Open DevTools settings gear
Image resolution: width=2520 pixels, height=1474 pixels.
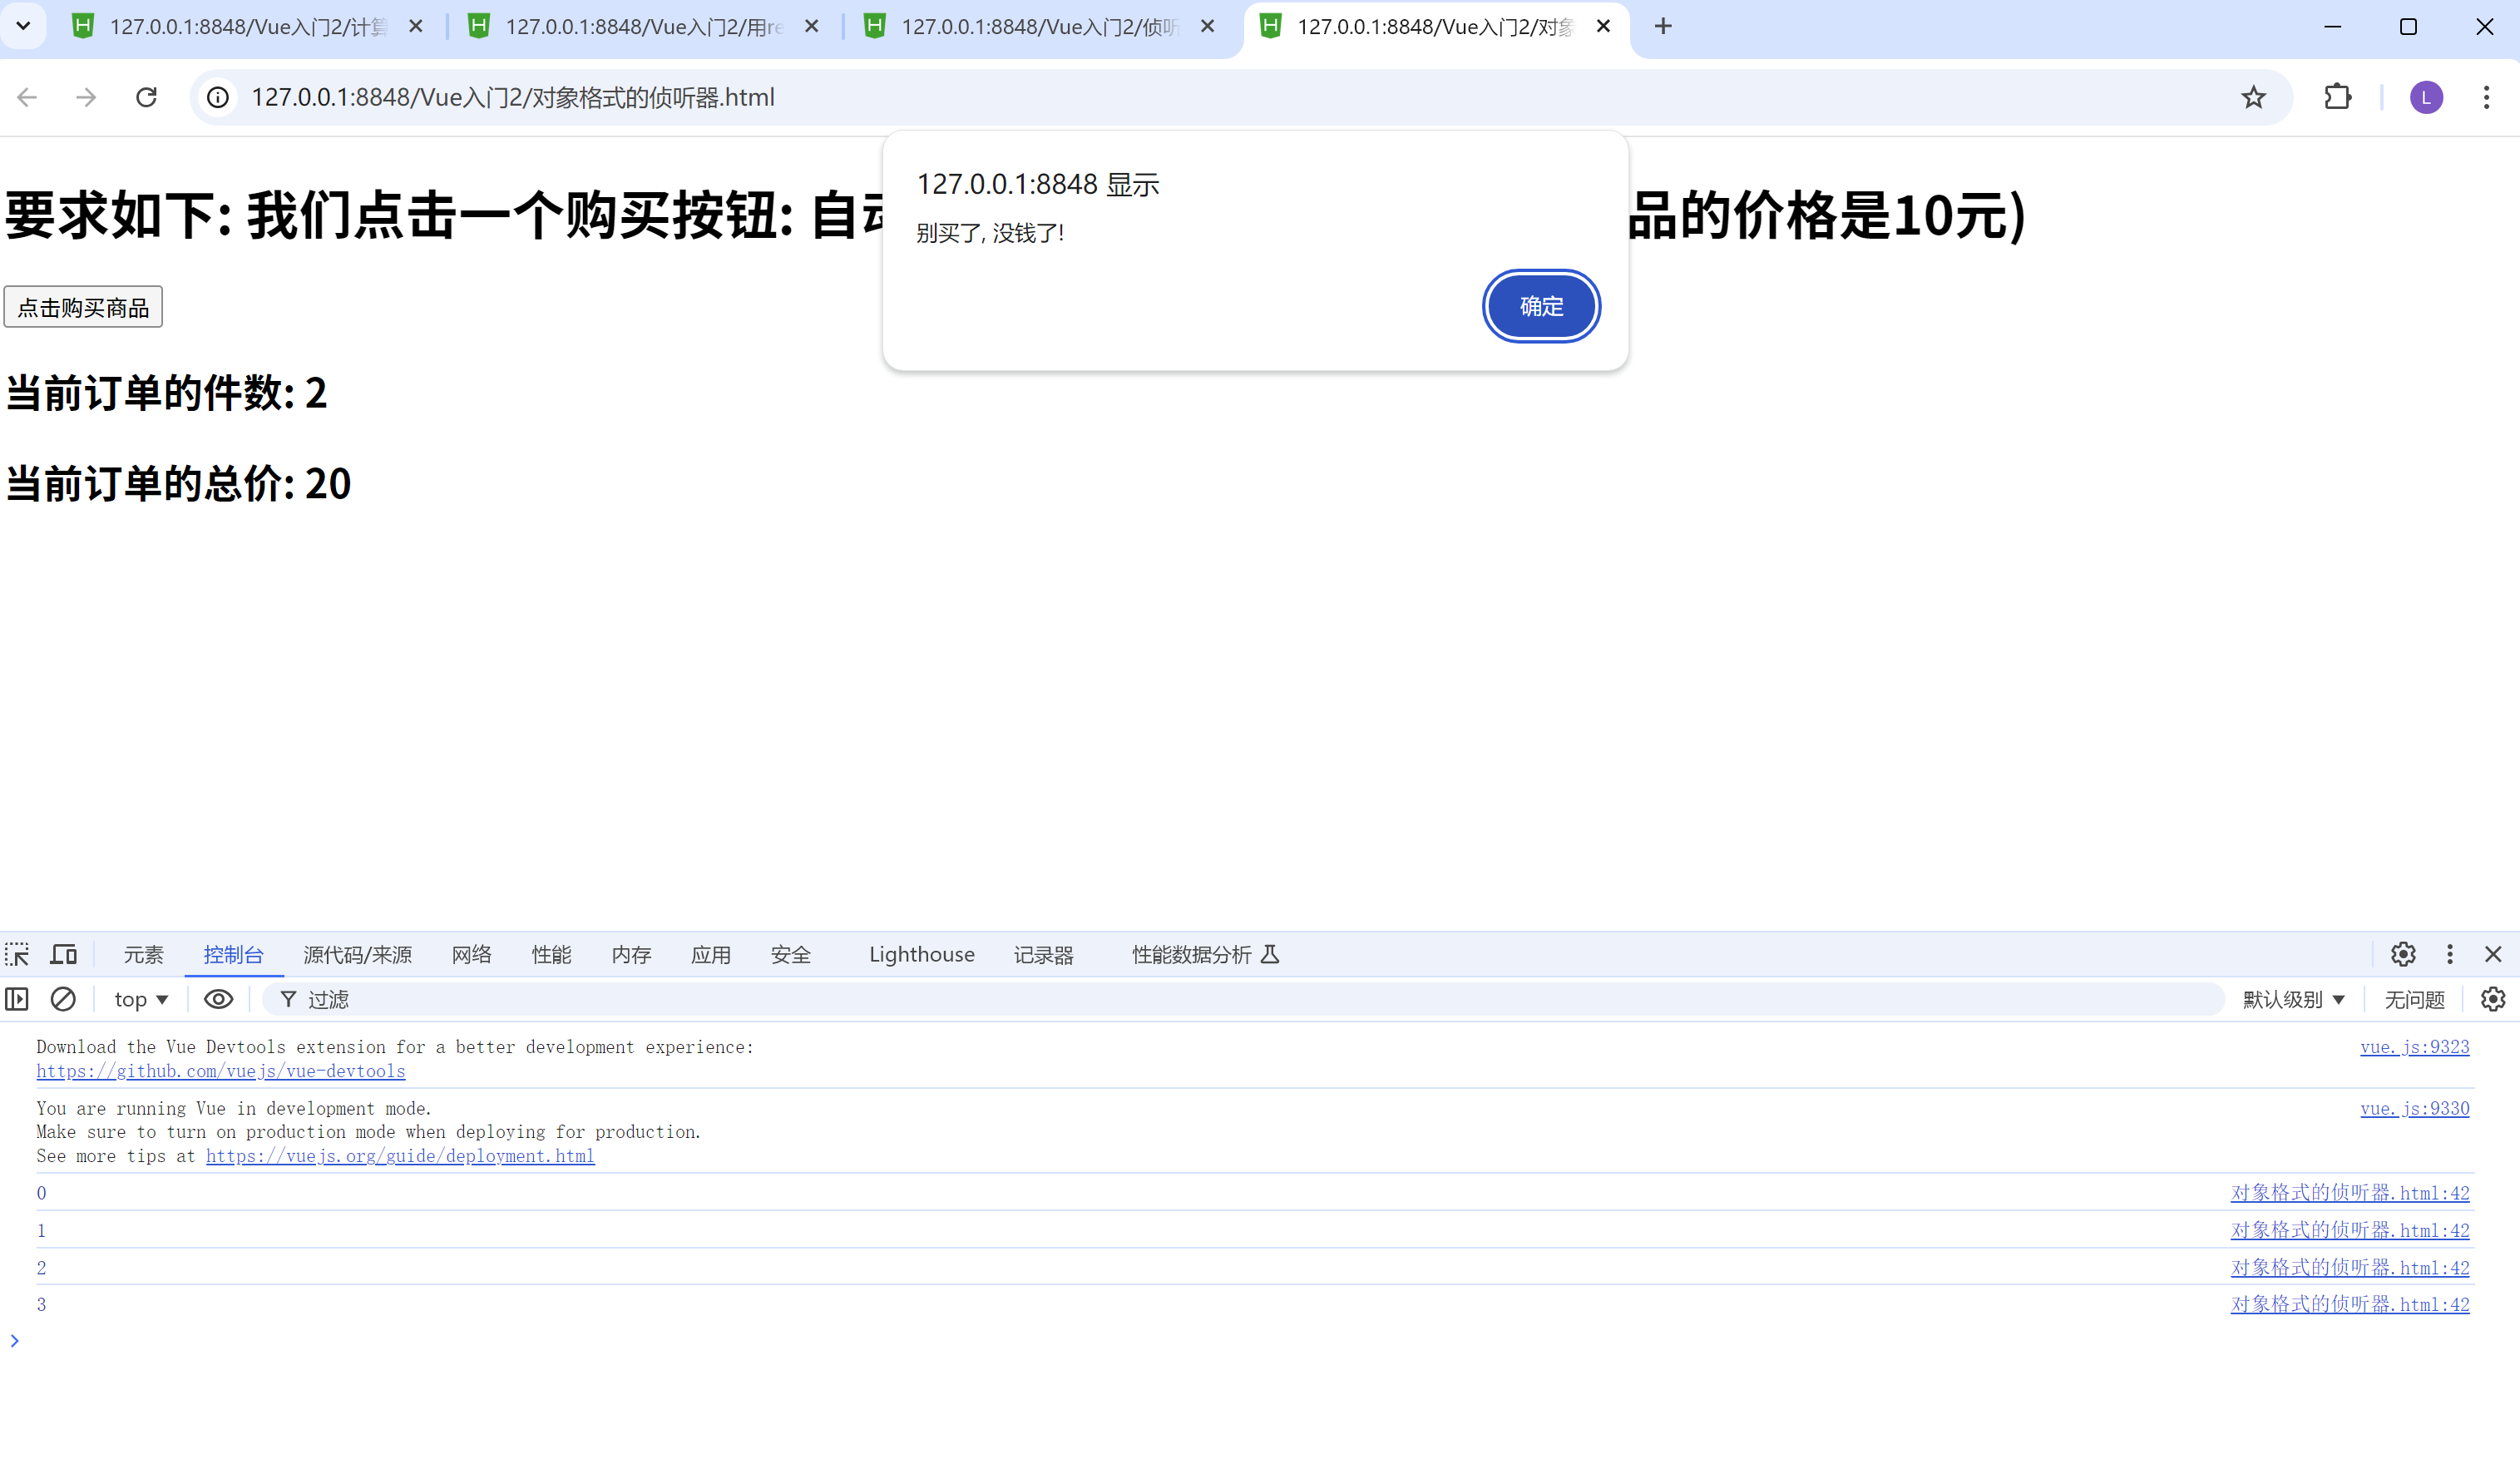[2403, 954]
